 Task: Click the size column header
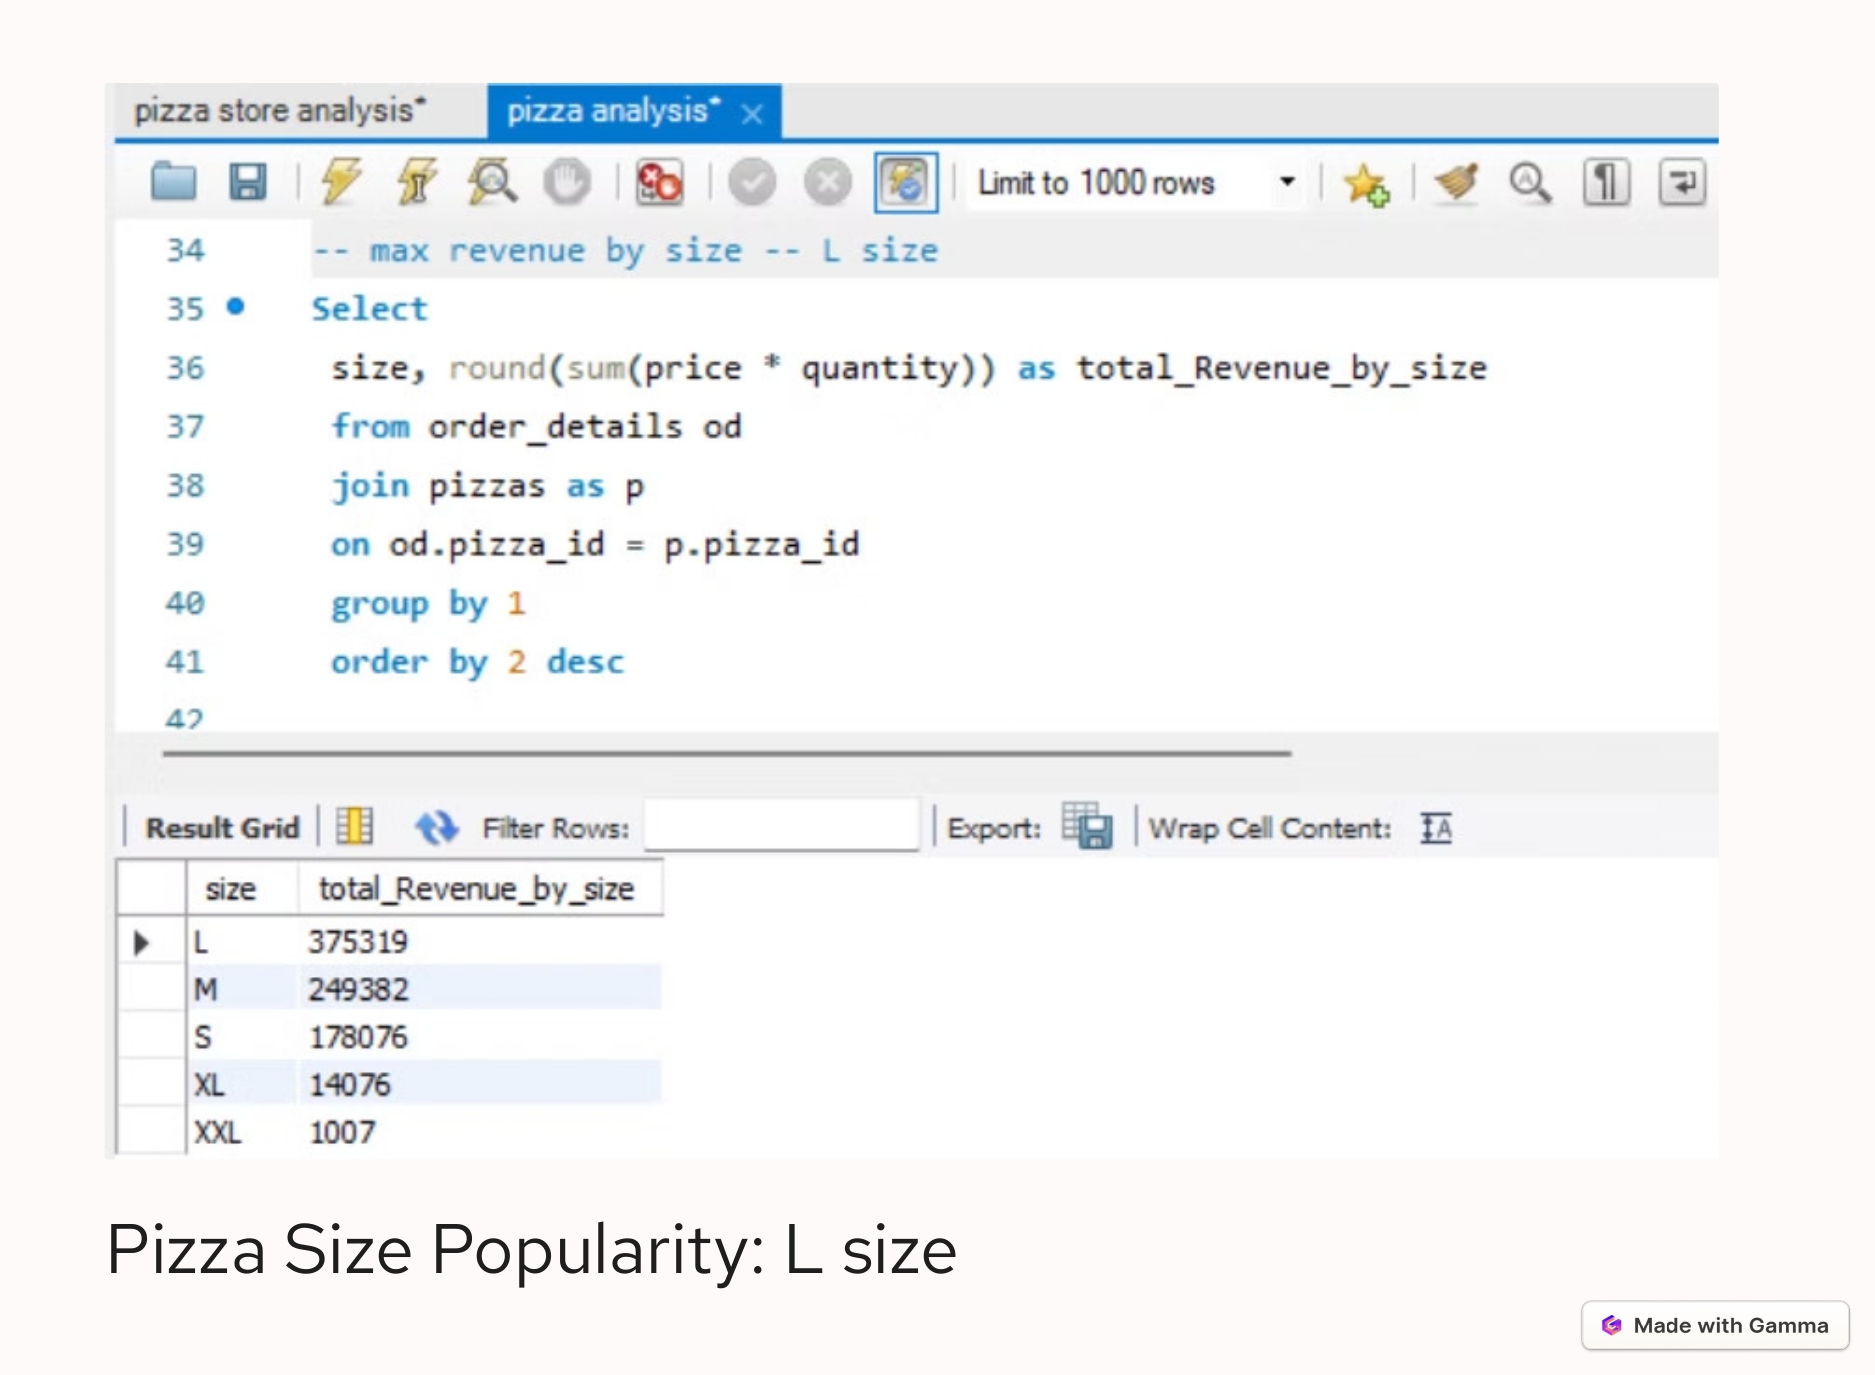pos(242,889)
